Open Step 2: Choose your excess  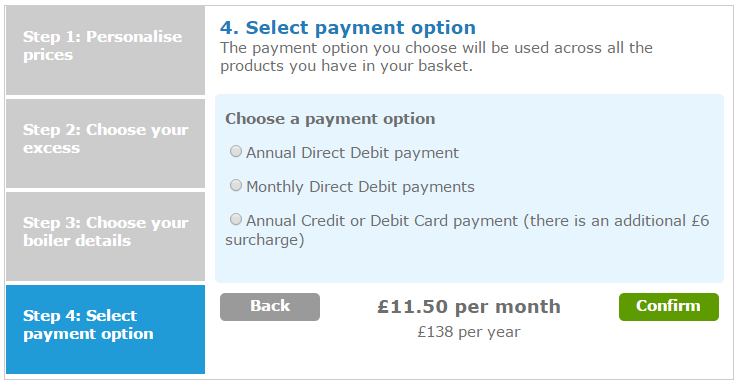click(x=105, y=143)
